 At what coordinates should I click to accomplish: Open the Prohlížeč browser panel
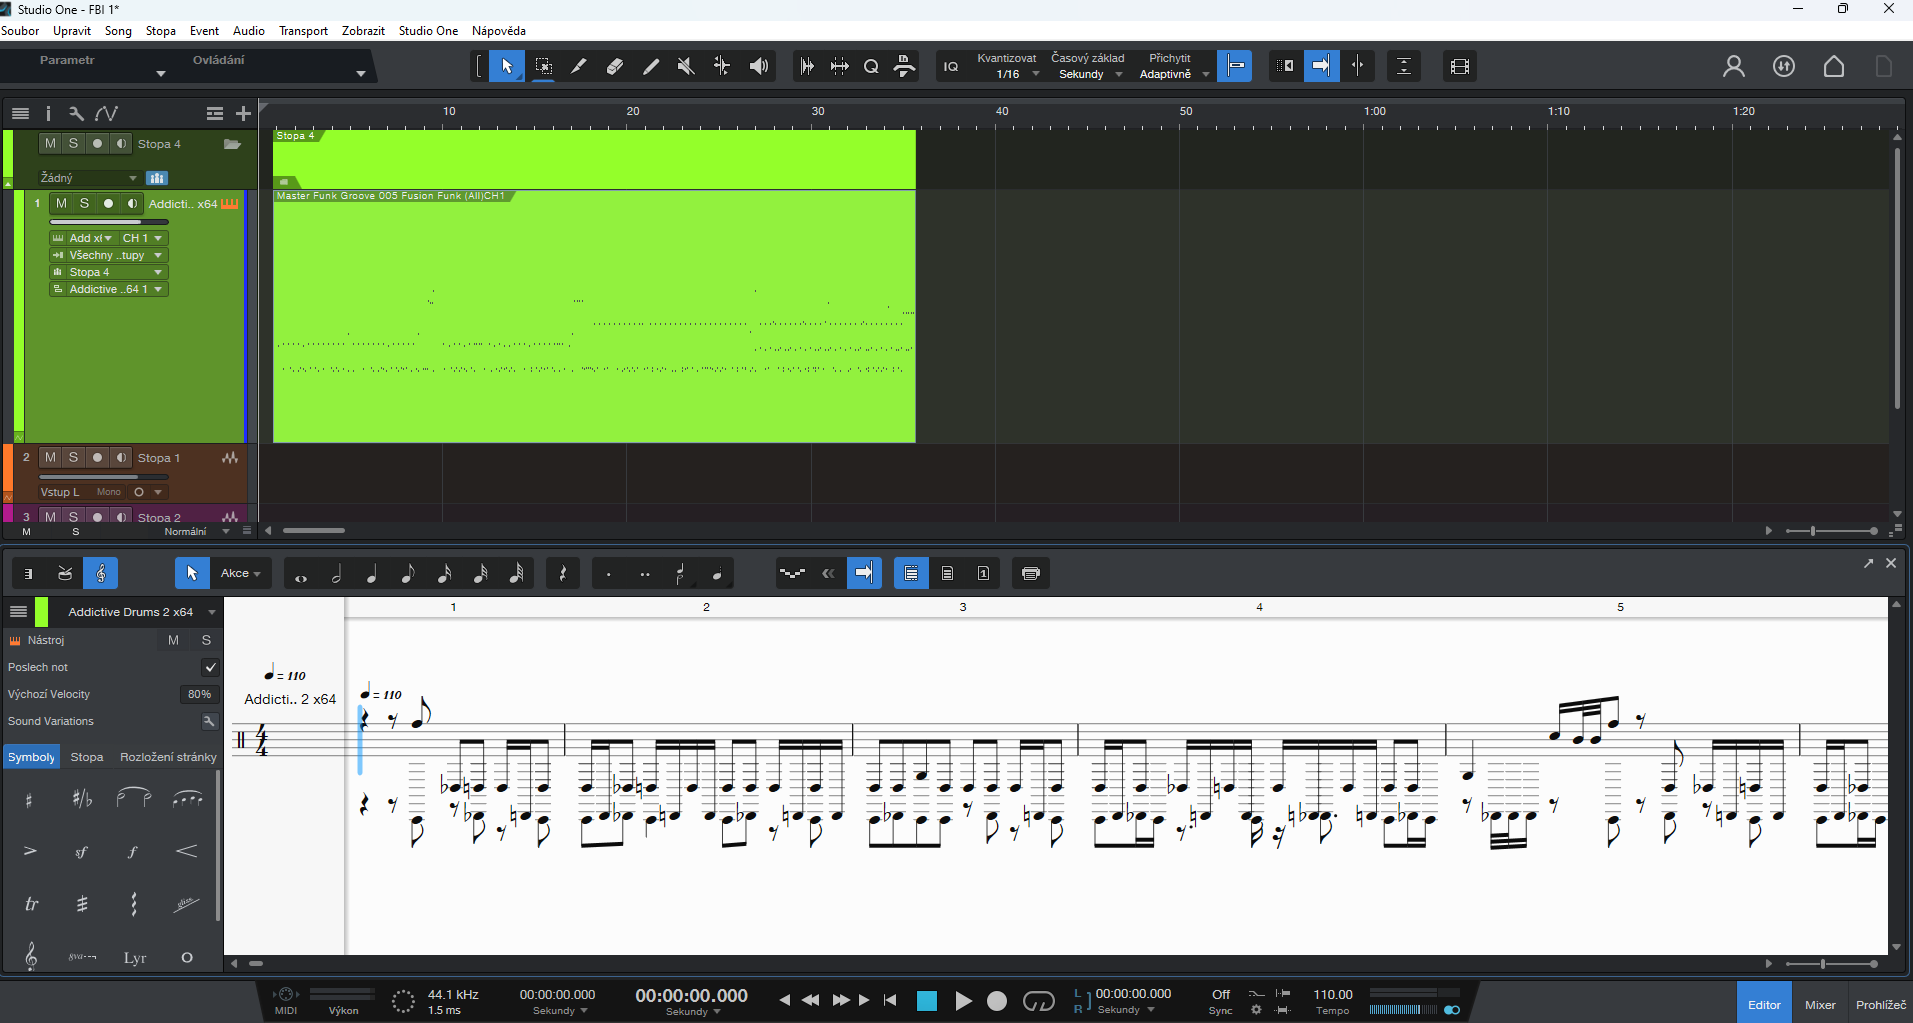tap(1880, 1005)
